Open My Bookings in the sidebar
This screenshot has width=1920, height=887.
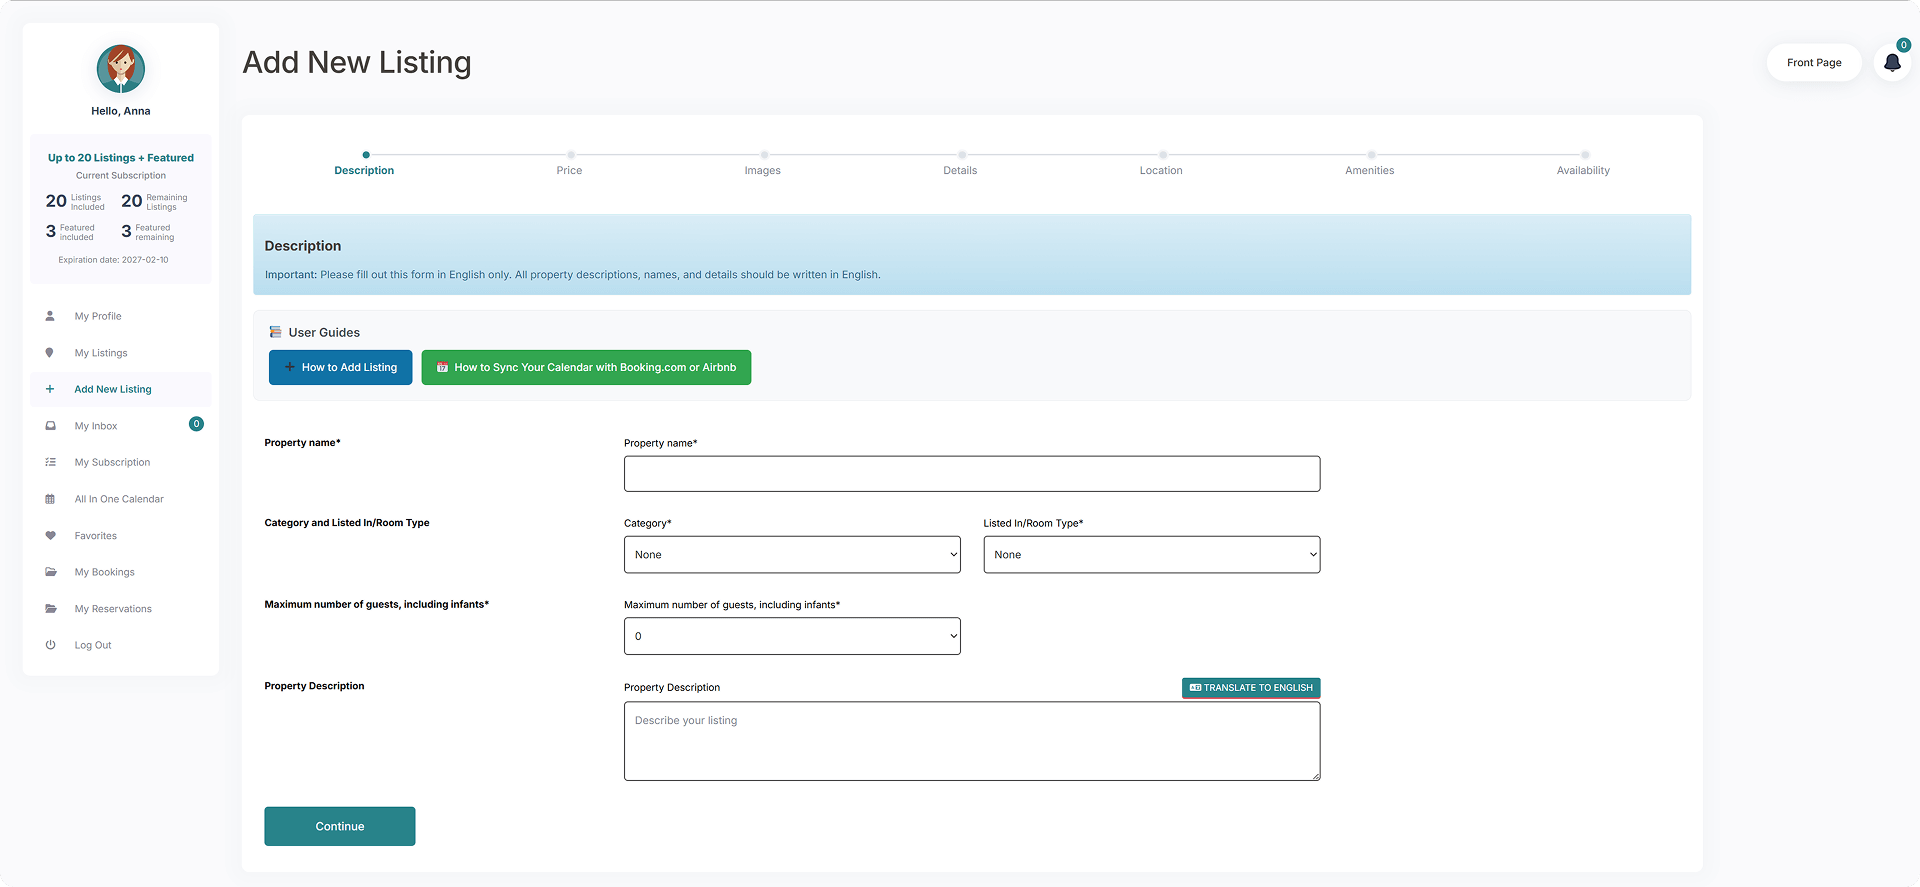click(x=104, y=572)
